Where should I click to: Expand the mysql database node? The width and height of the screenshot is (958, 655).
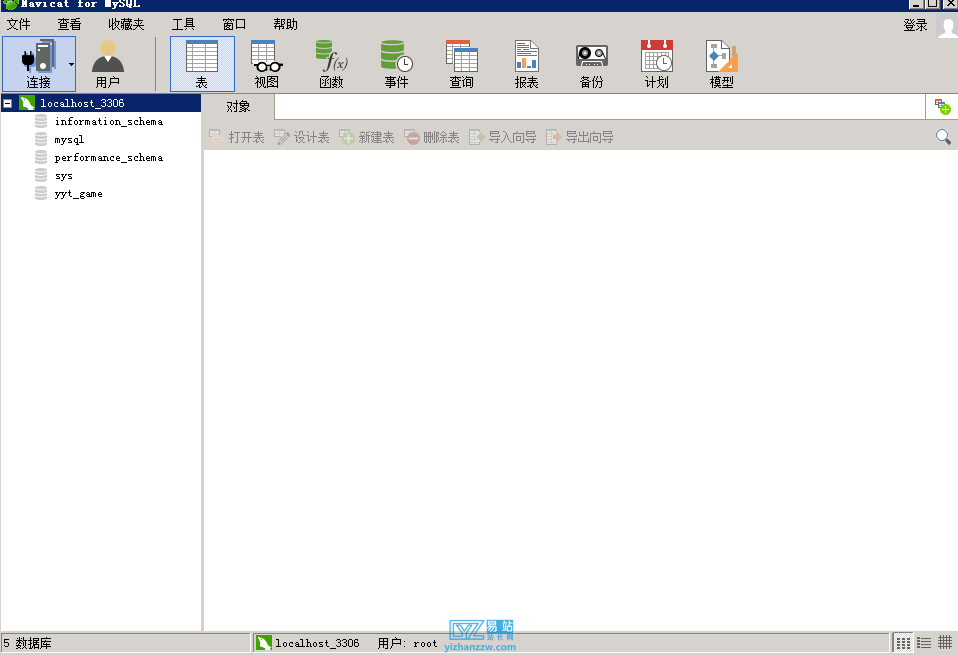pos(68,139)
